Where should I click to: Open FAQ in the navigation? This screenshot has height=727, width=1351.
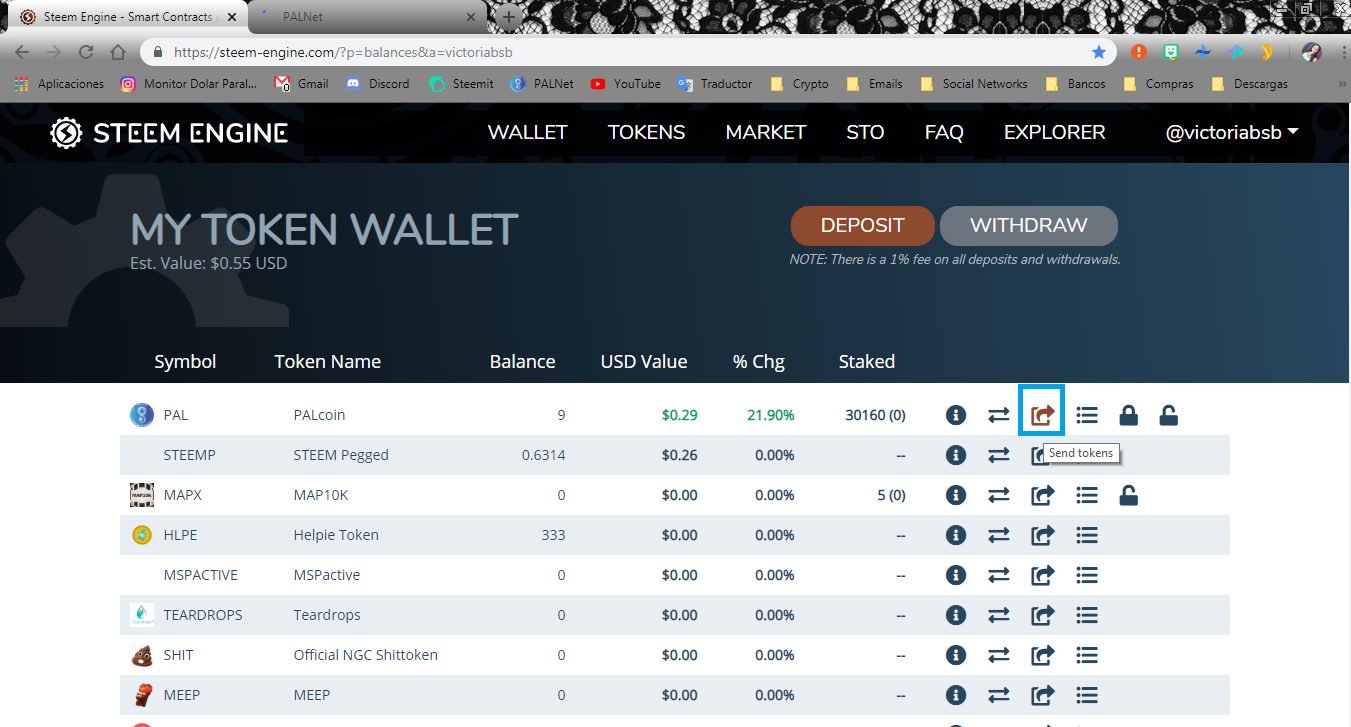tap(944, 132)
